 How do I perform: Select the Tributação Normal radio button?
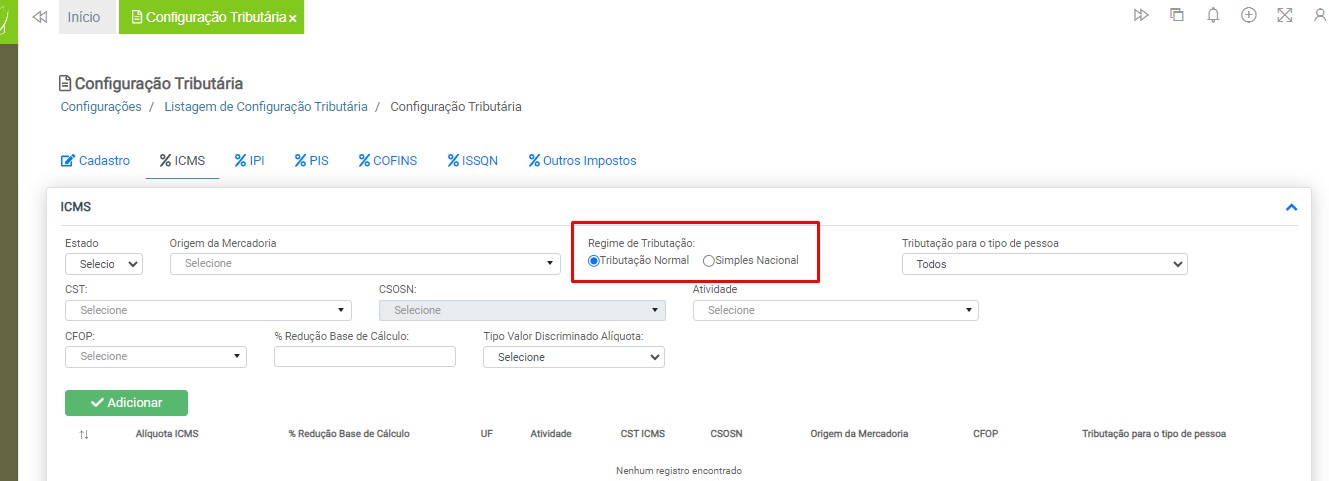[594, 261]
